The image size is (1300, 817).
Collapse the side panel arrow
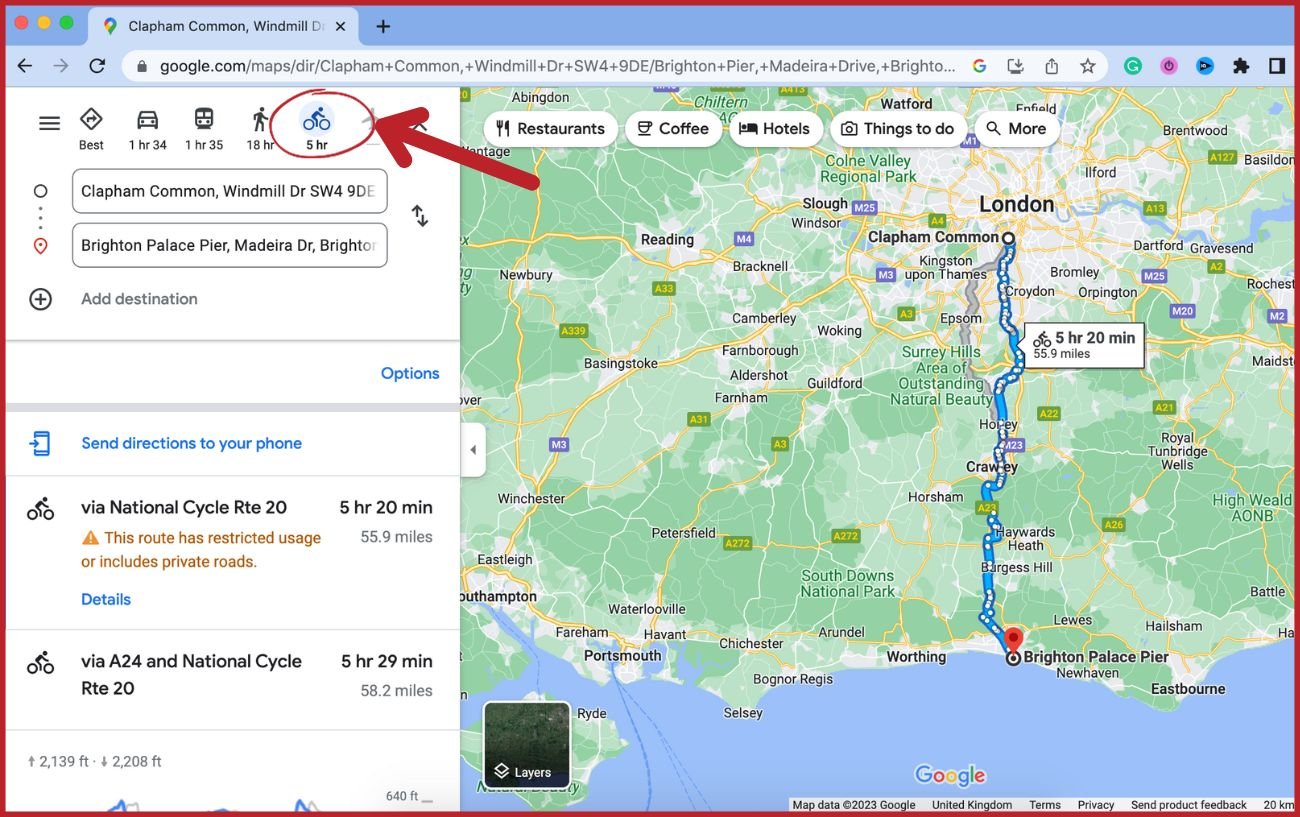pos(473,450)
